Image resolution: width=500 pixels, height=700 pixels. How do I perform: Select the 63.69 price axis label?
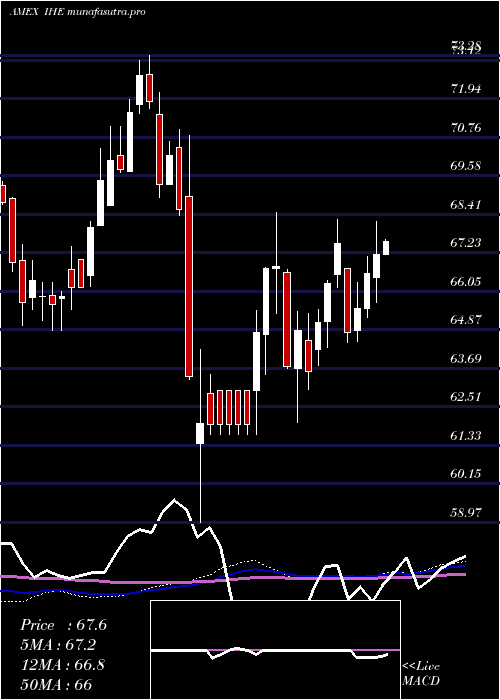[466, 358]
